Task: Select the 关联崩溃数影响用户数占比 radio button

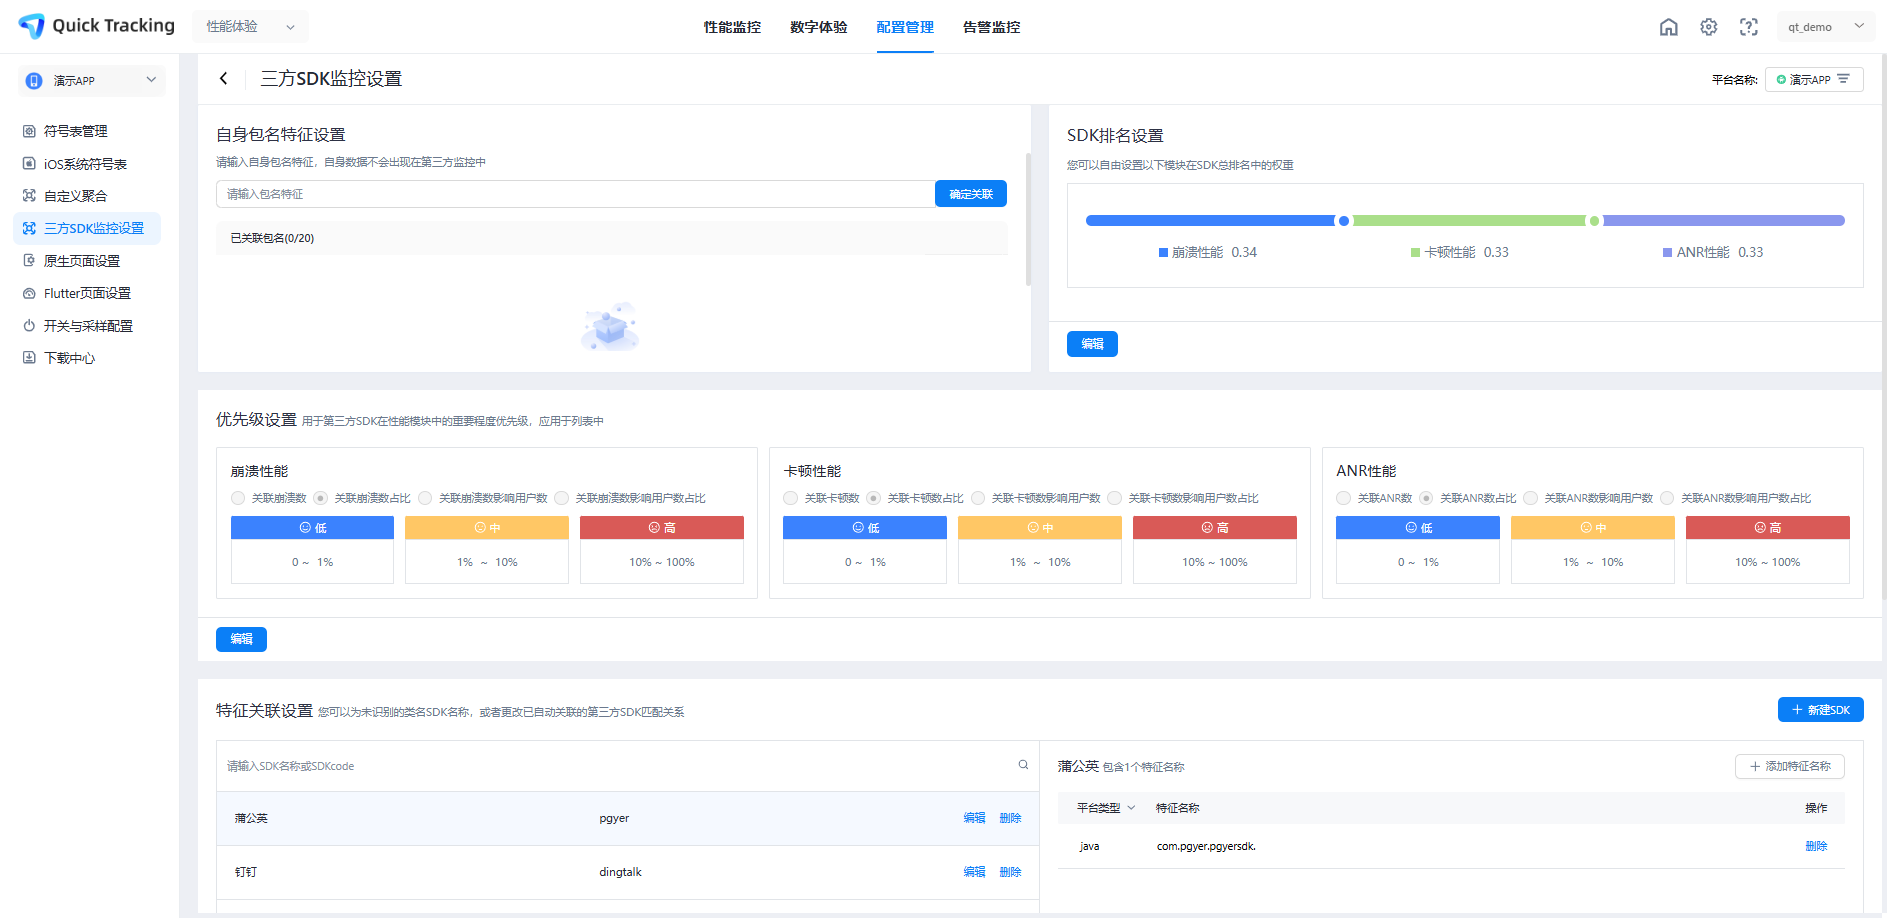Action: tap(562, 498)
